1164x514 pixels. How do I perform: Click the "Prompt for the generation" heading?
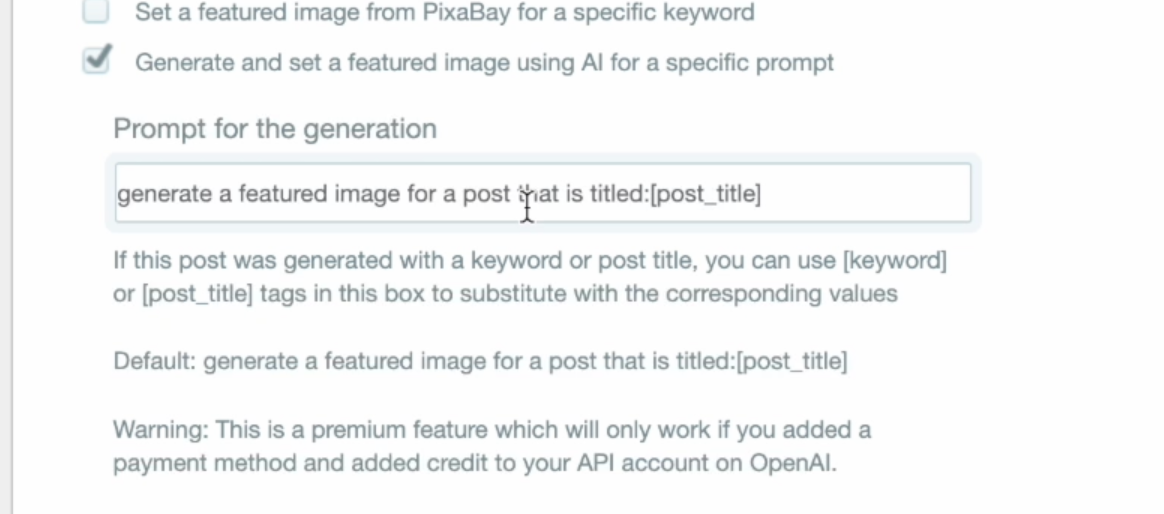tap(275, 129)
